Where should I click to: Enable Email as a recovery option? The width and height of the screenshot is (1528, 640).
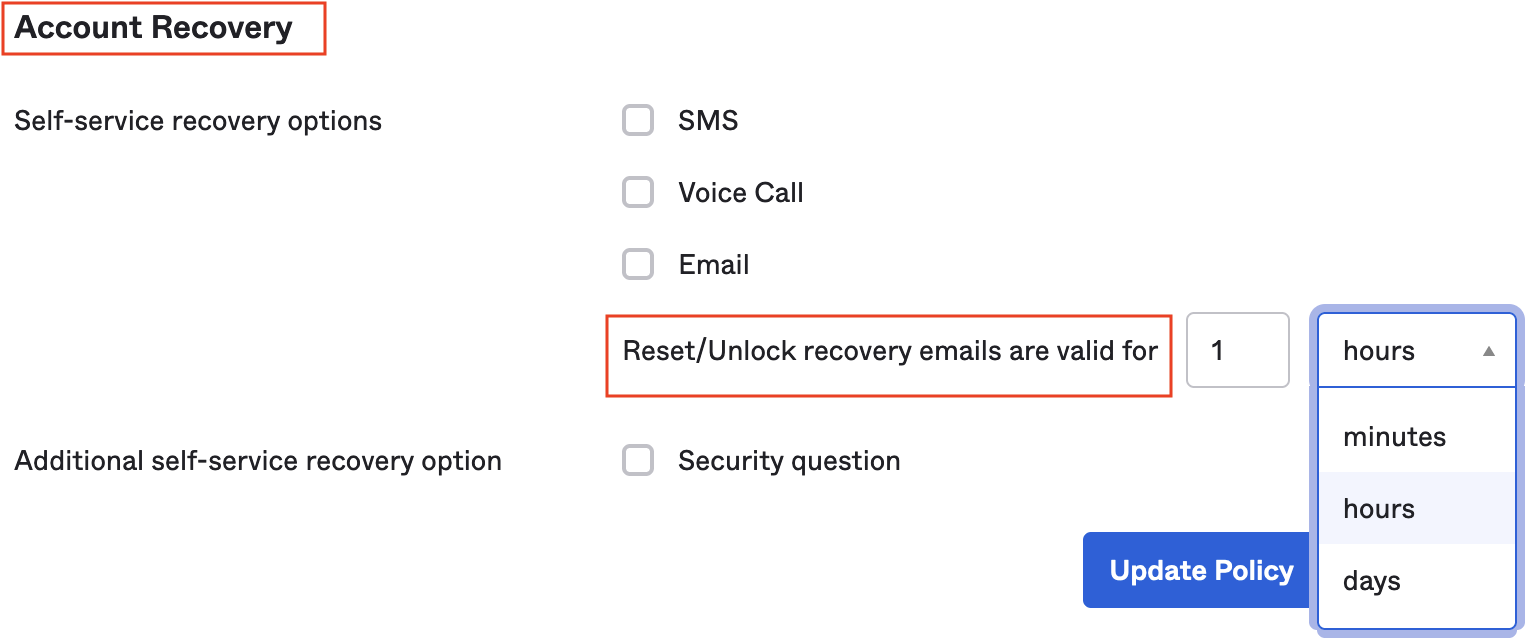tap(637, 264)
